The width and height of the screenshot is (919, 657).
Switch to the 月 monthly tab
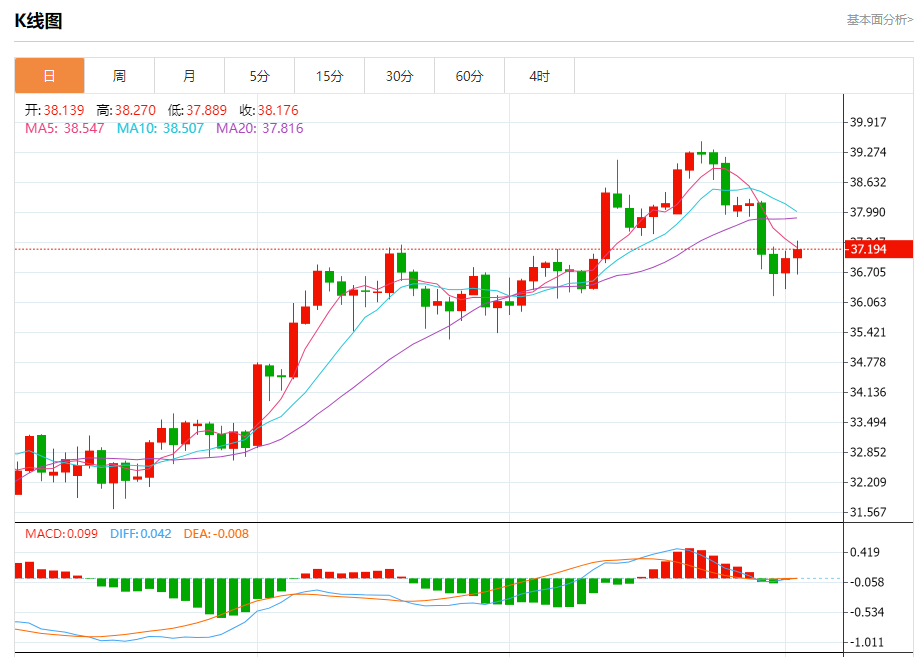point(189,76)
